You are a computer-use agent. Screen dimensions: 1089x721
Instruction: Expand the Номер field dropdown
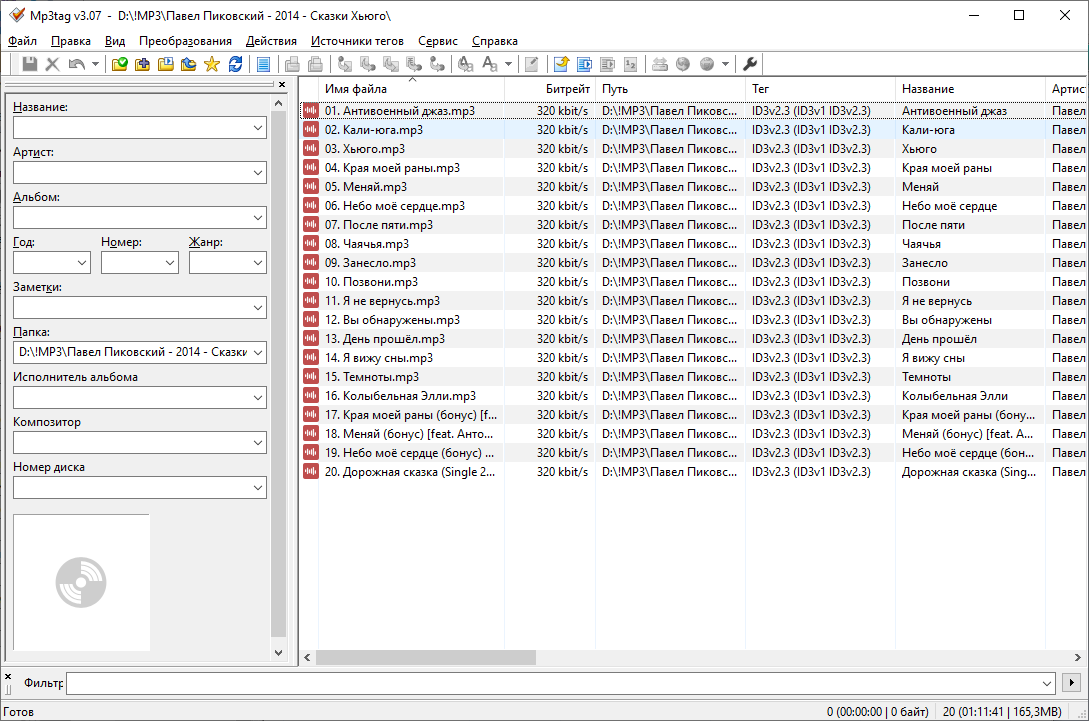click(170, 263)
